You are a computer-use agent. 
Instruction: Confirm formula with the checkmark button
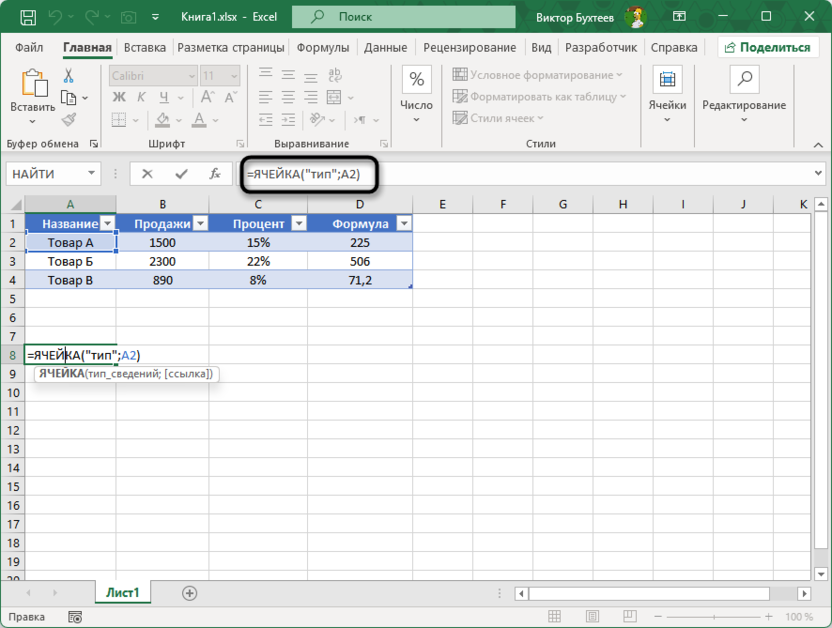click(181, 174)
